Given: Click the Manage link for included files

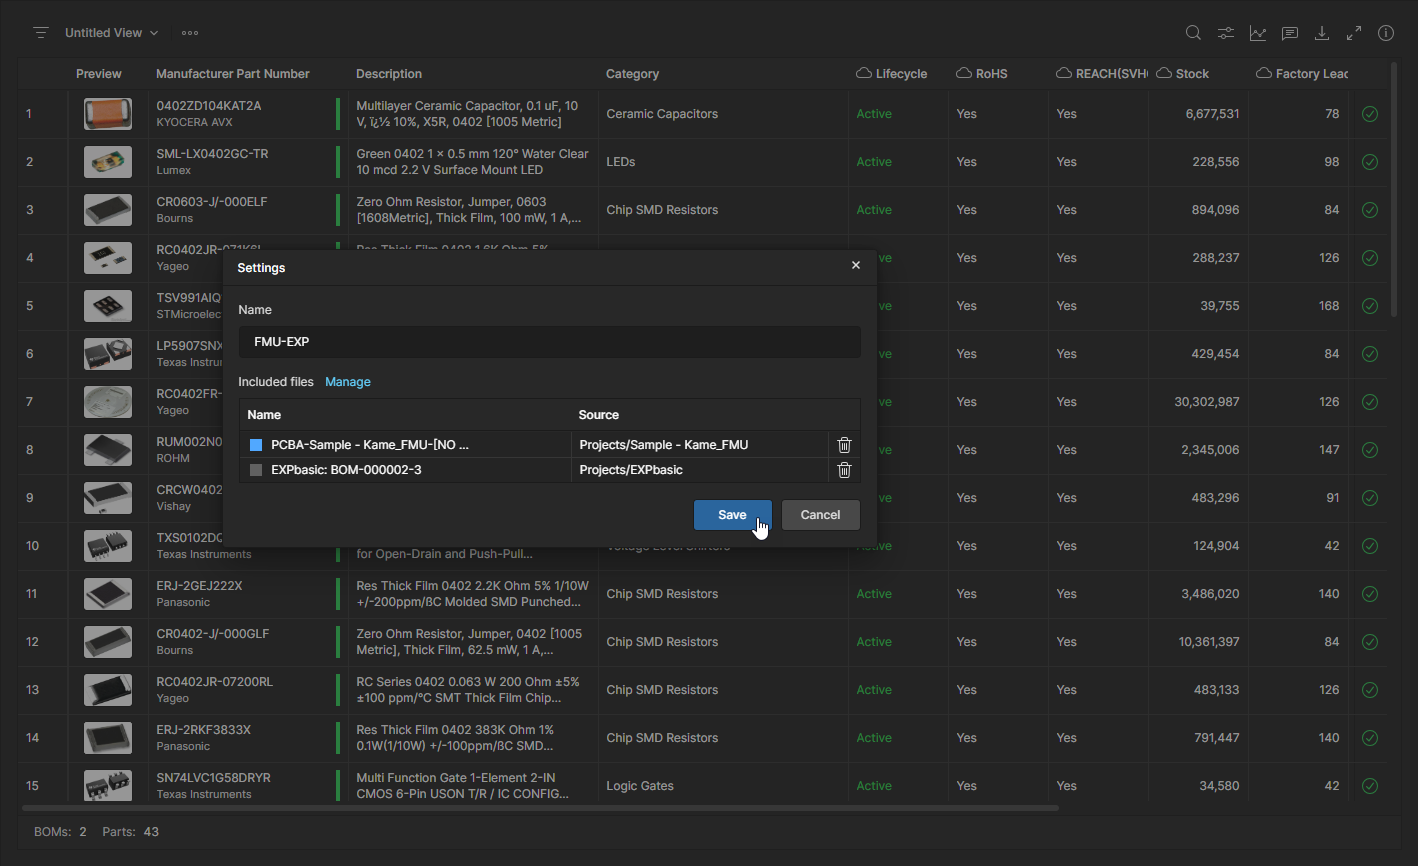Looking at the screenshot, I should pyautogui.click(x=348, y=382).
